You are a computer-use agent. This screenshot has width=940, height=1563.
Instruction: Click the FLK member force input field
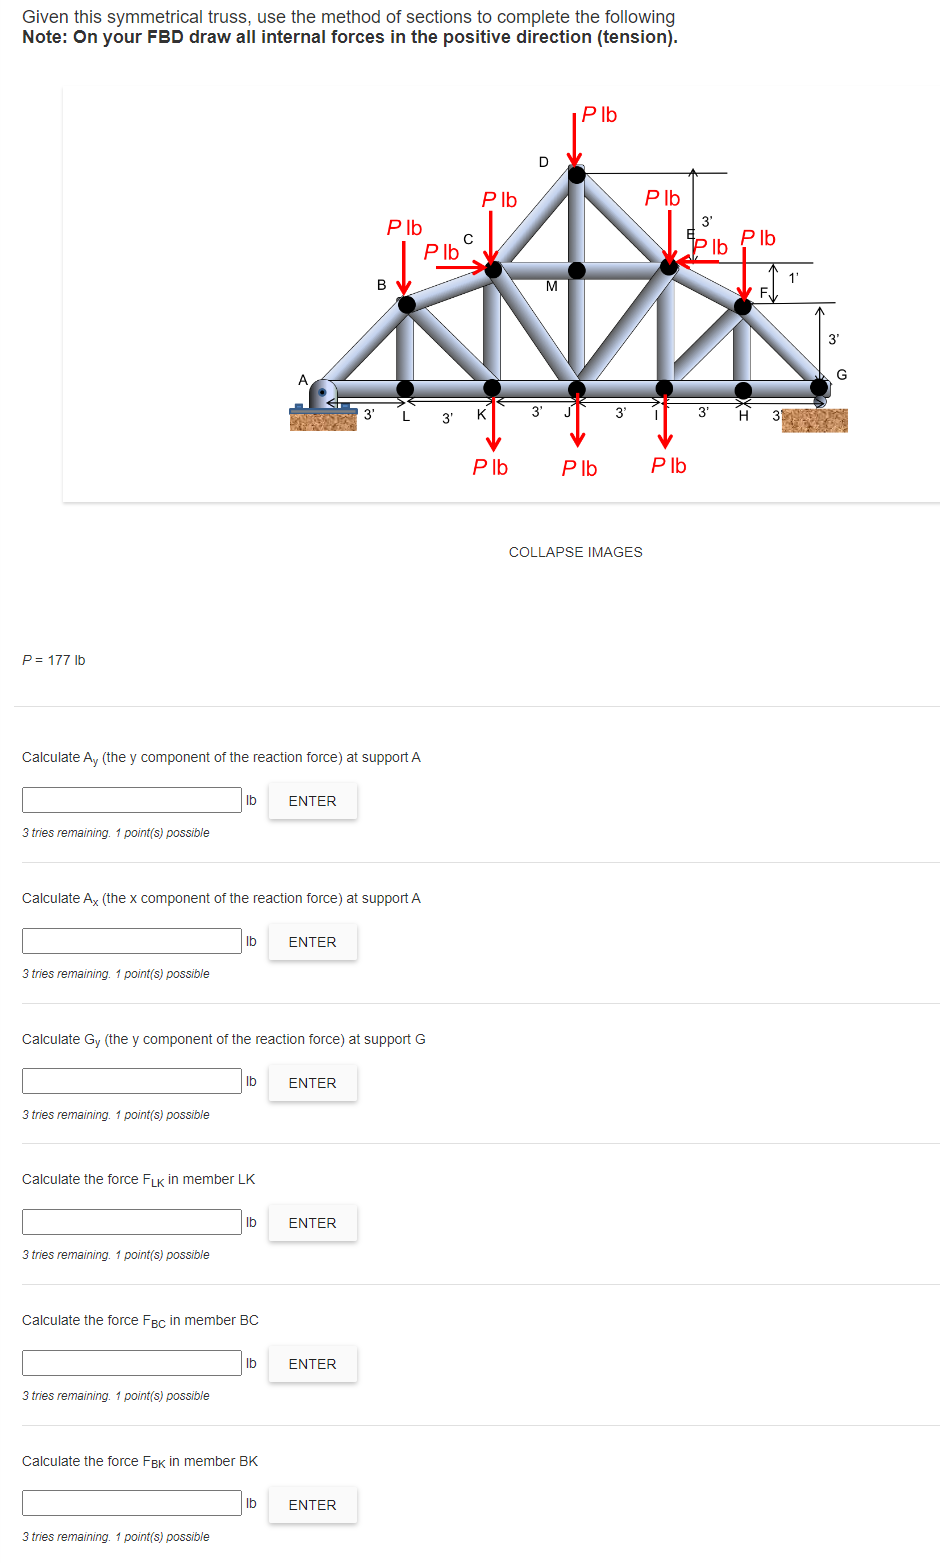(x=131, y=1221)
